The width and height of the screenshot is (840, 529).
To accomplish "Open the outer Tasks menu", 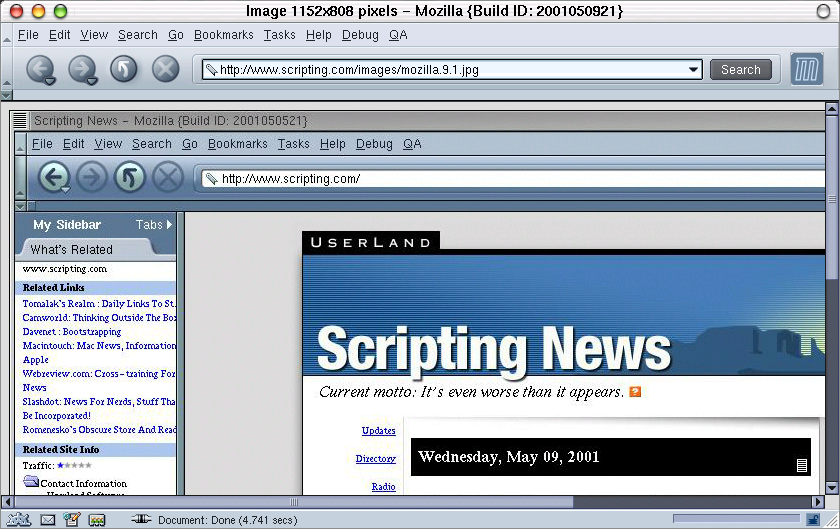I will click(x=279, y=35).
